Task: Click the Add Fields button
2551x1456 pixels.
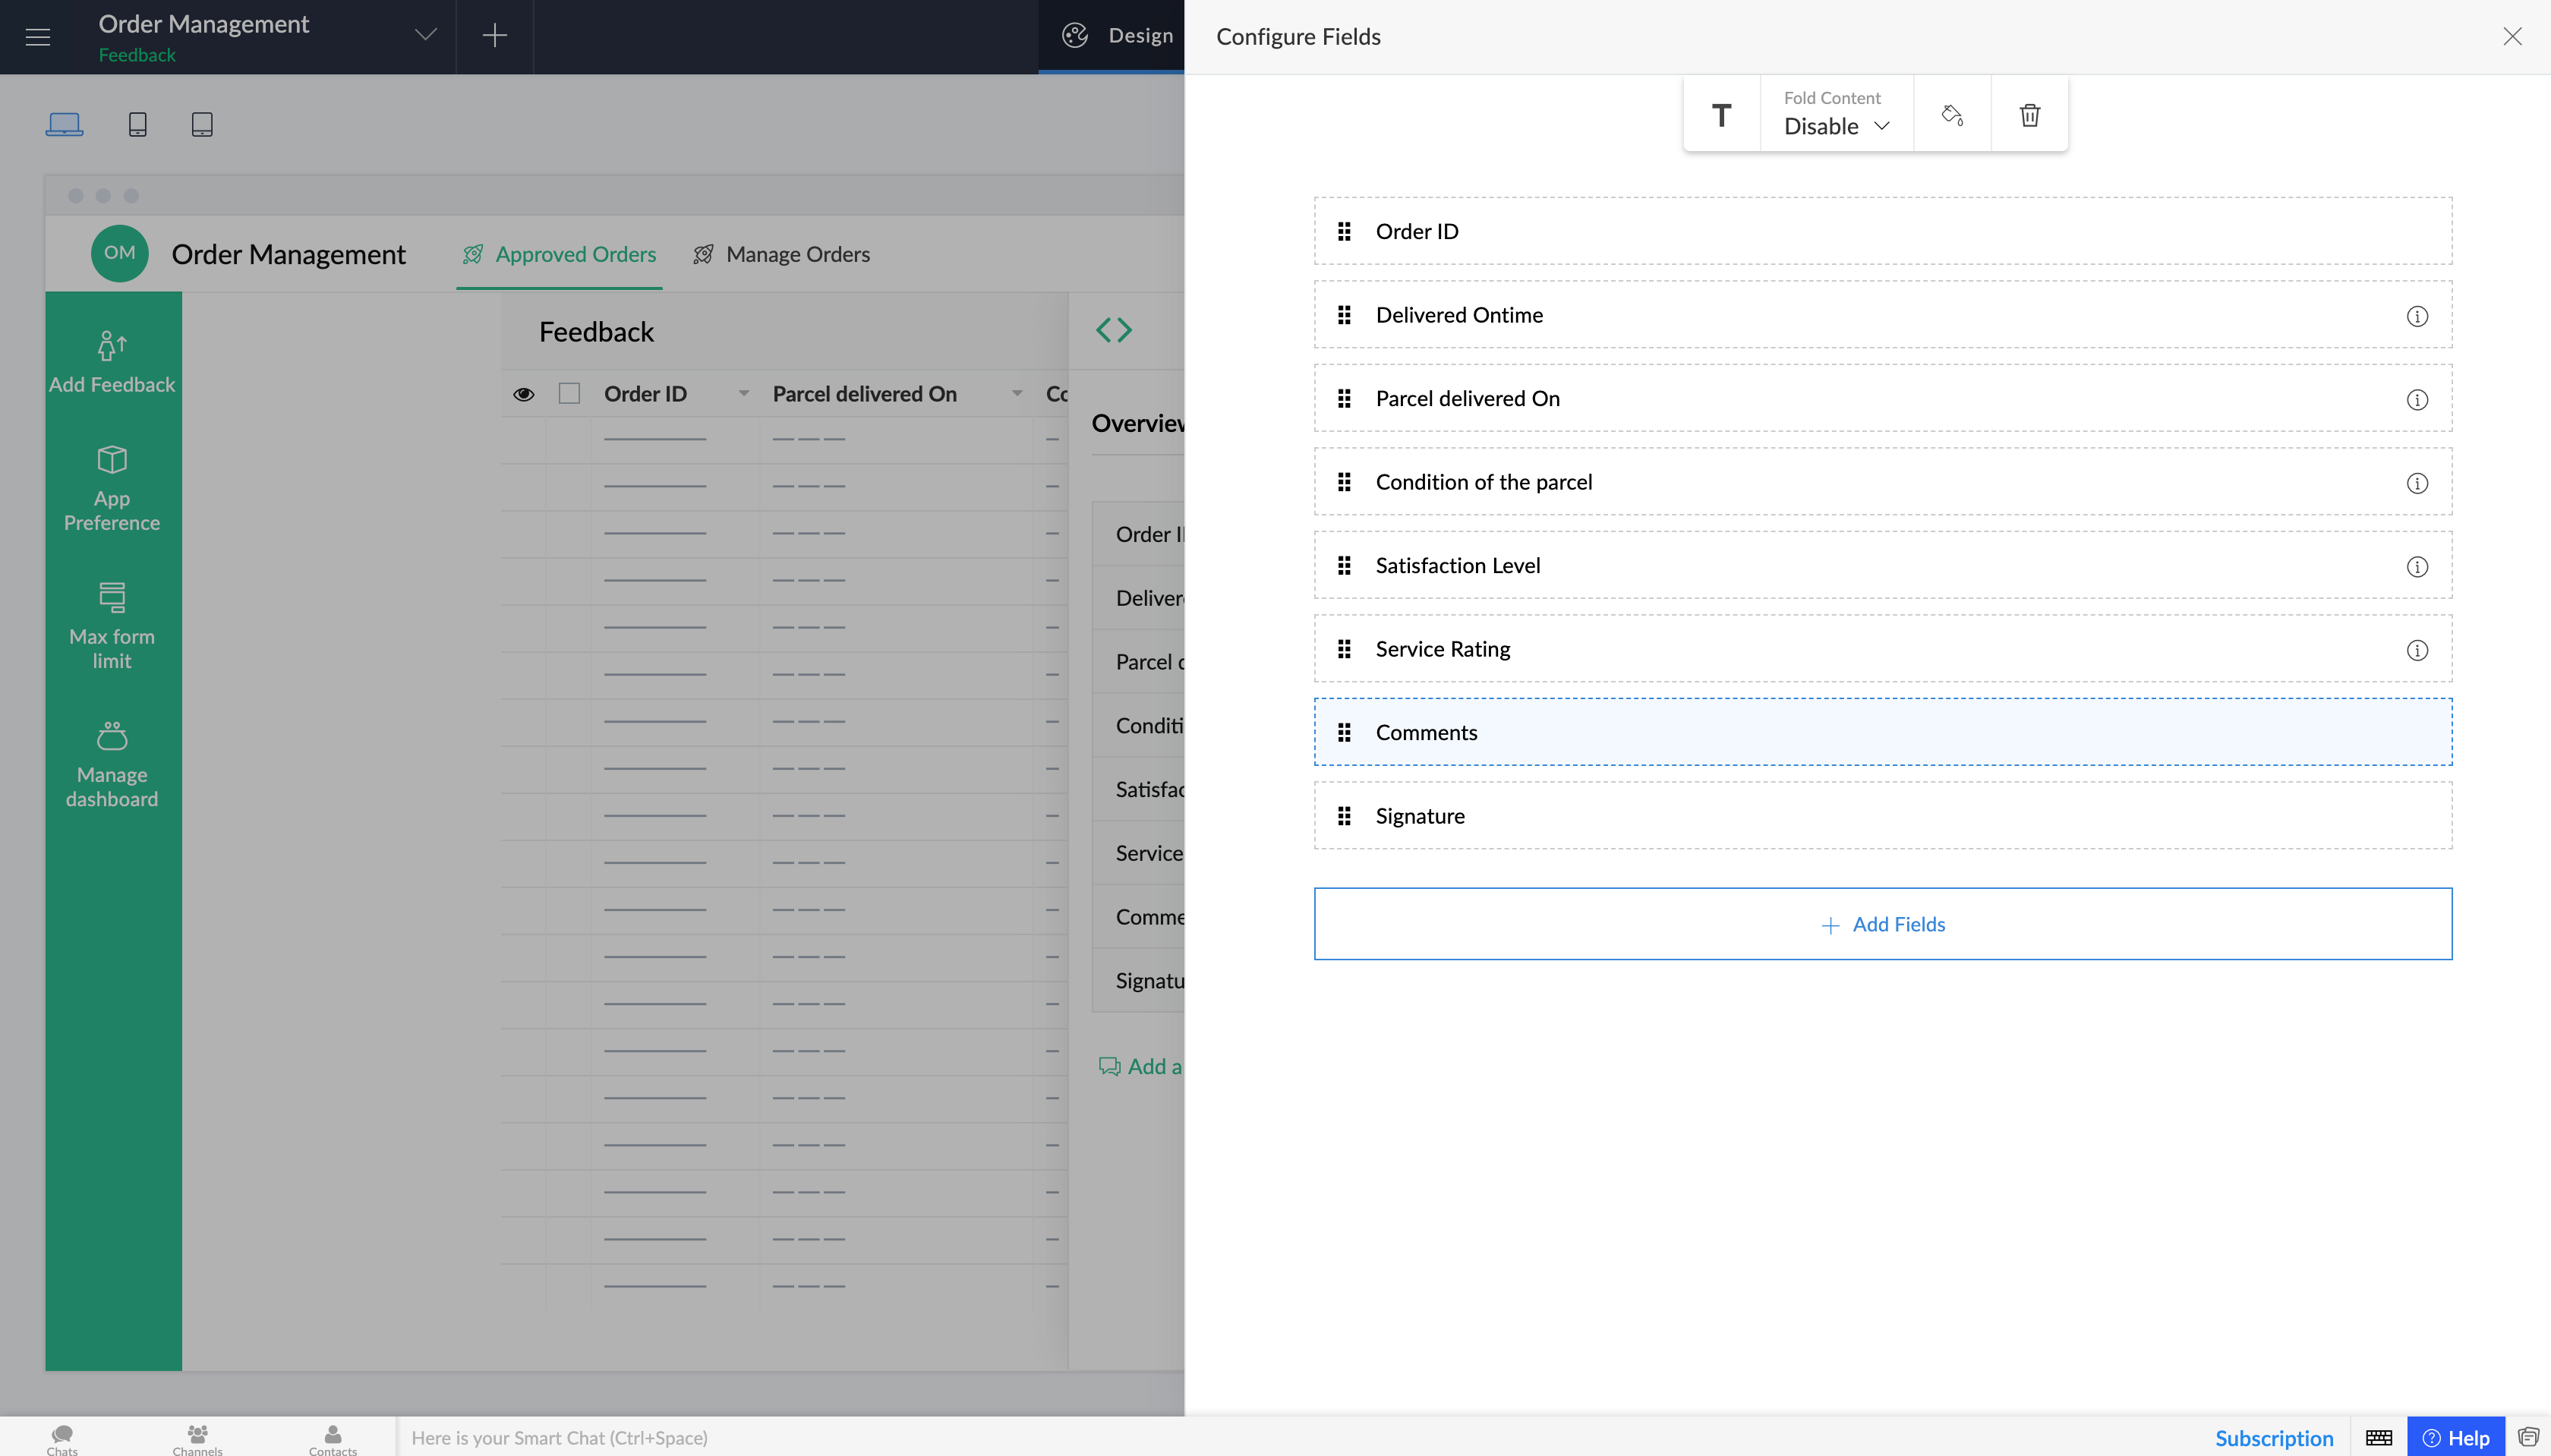Action: [1882, 924]
